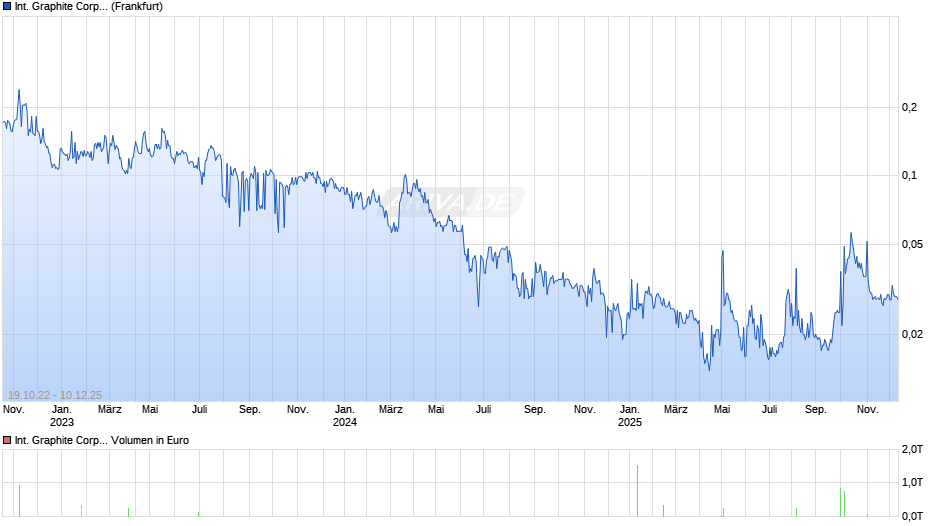The width and height of the screenshot is (940, 526).
Task: Click the 'Jan. 2025' time axis label
Action: [629, 416]
